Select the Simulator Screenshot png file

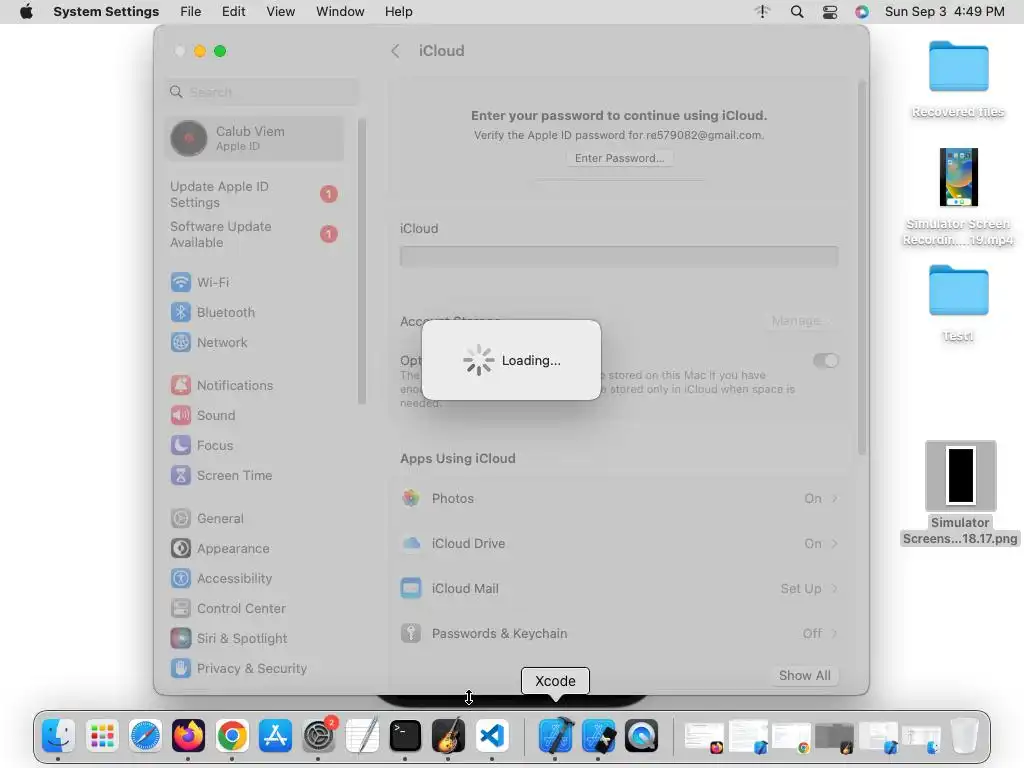point(960,494)
